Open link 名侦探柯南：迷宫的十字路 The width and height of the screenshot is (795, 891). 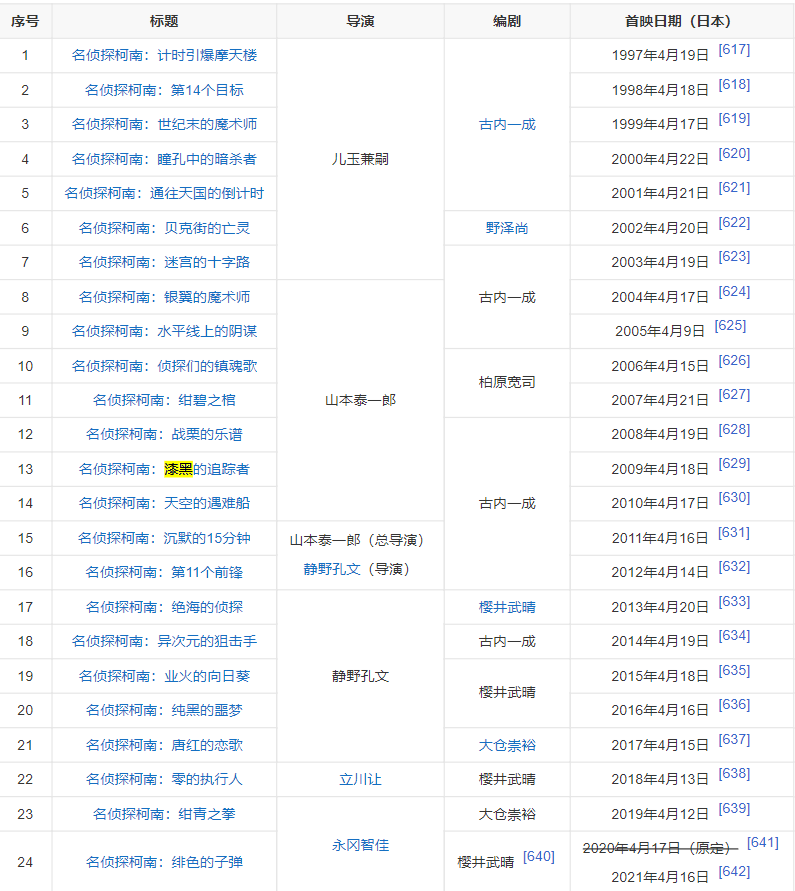pos(164,262)
